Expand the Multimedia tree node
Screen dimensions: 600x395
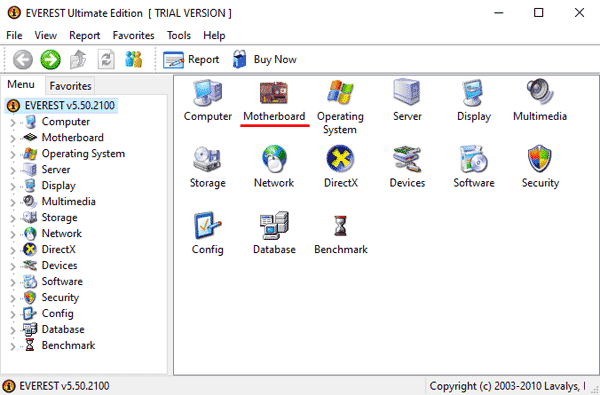[x=13, y=202]
